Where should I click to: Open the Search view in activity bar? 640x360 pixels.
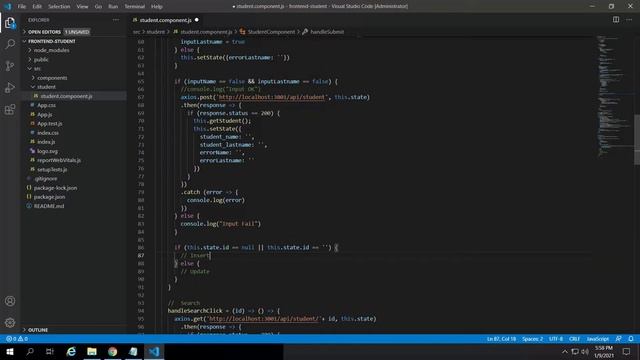(x=10, y=44)
